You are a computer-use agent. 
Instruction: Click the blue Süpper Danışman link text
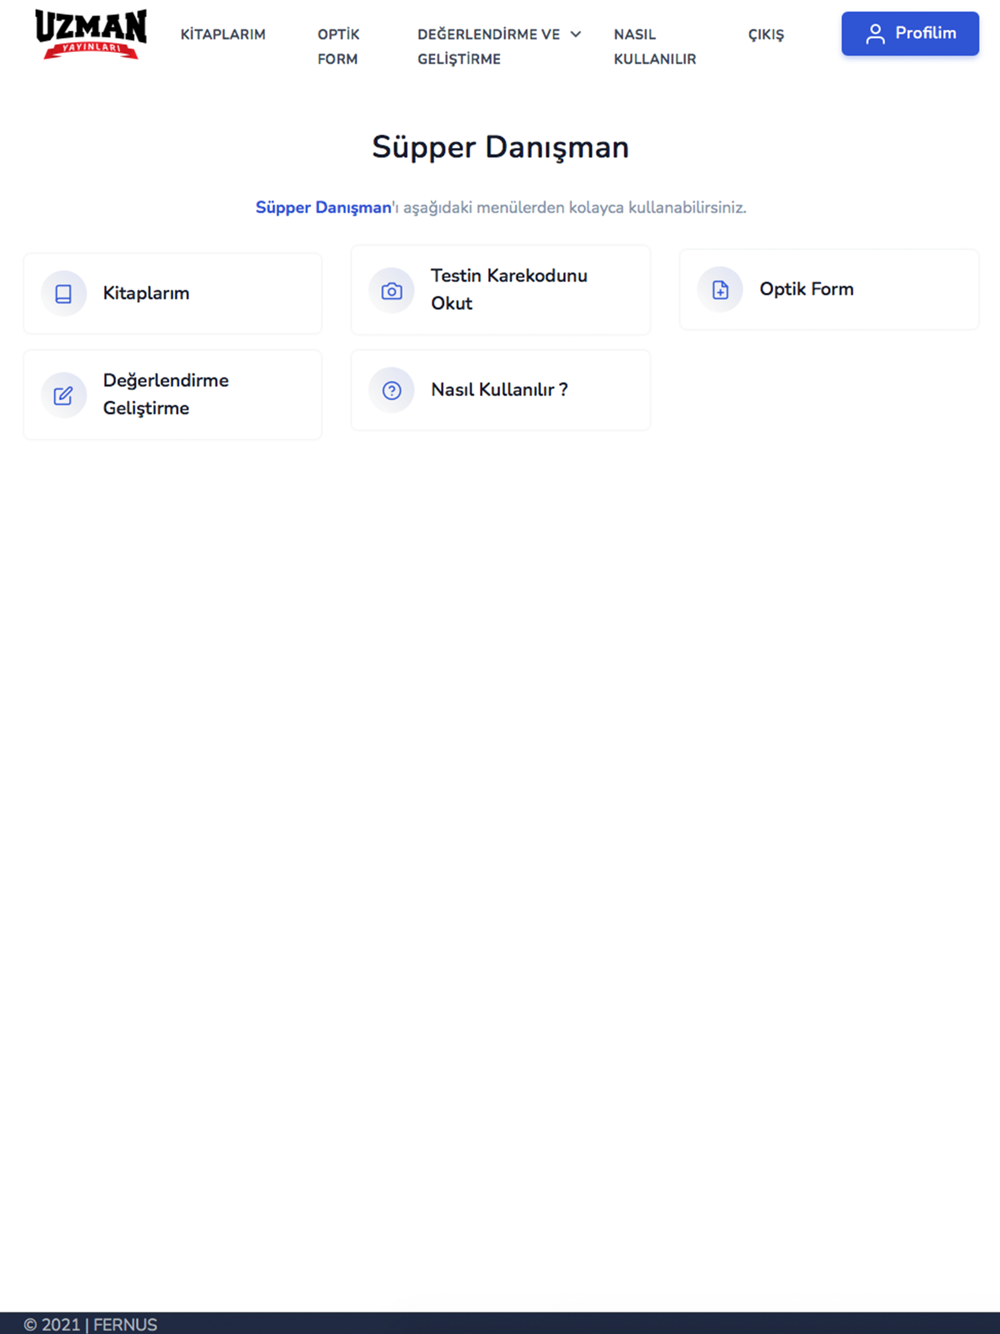tap(323, 208)
